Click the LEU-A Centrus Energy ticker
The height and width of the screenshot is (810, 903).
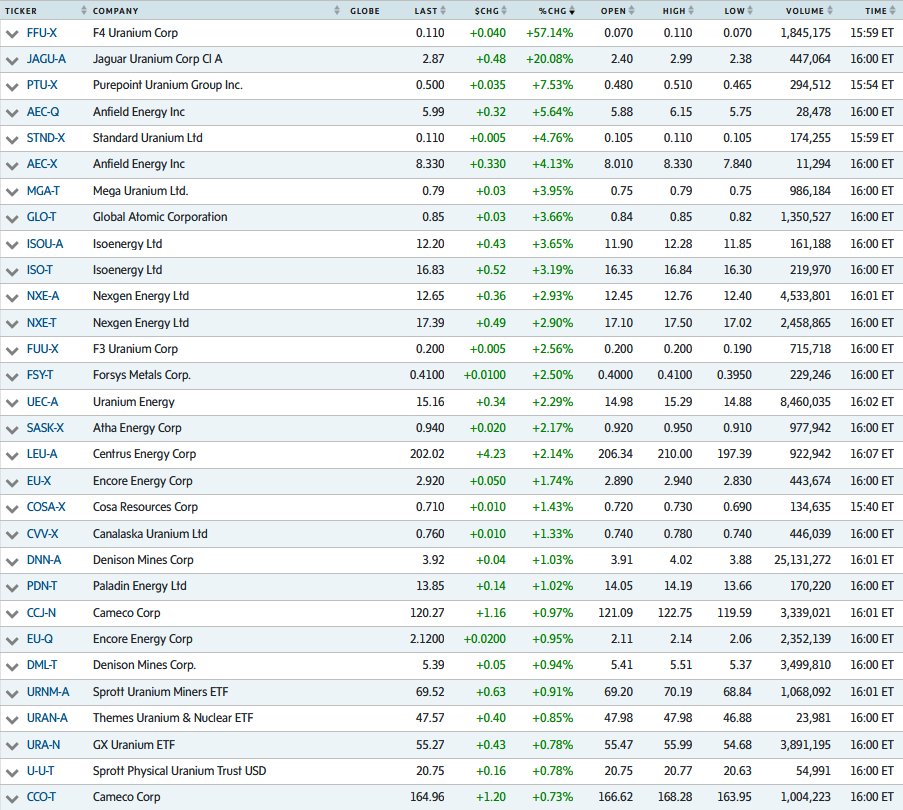[x=44, y=455]
